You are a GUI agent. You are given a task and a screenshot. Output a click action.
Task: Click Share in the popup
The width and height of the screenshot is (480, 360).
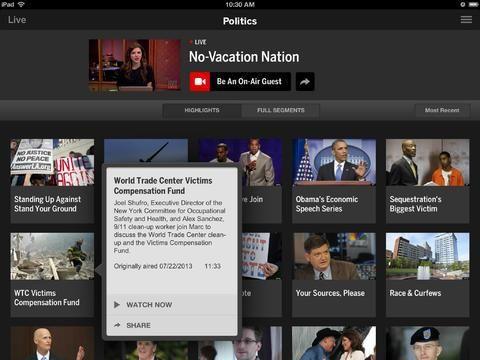pyautogui.click(x=172, y=325)
